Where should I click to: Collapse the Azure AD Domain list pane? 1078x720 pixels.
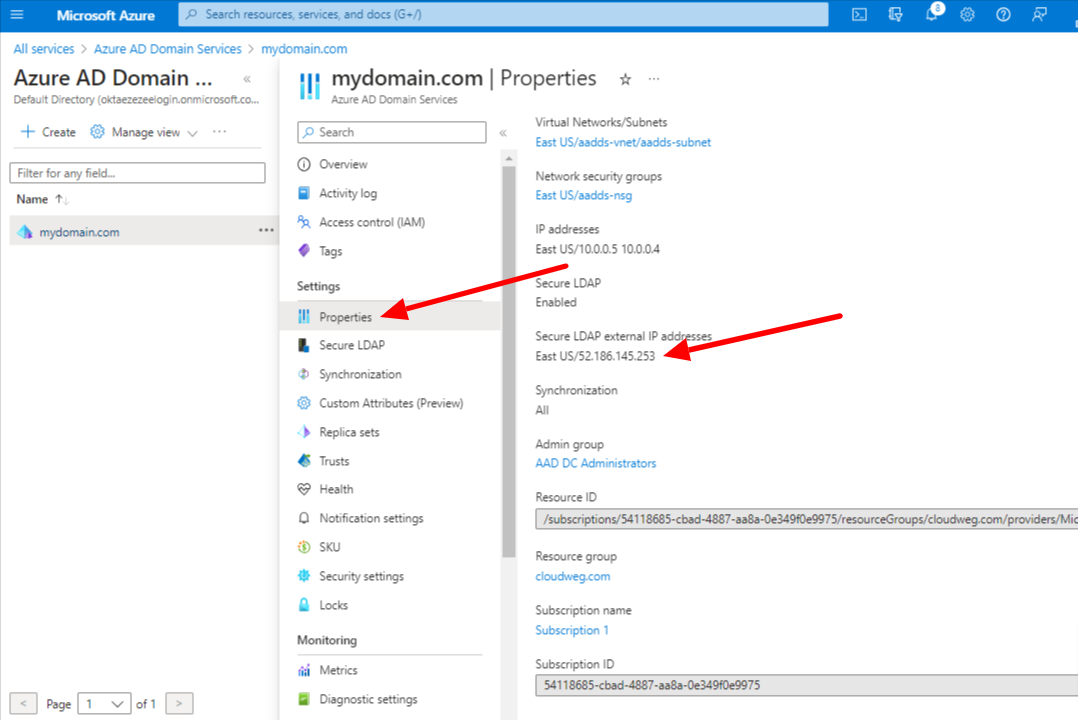(x=247, y=79)
